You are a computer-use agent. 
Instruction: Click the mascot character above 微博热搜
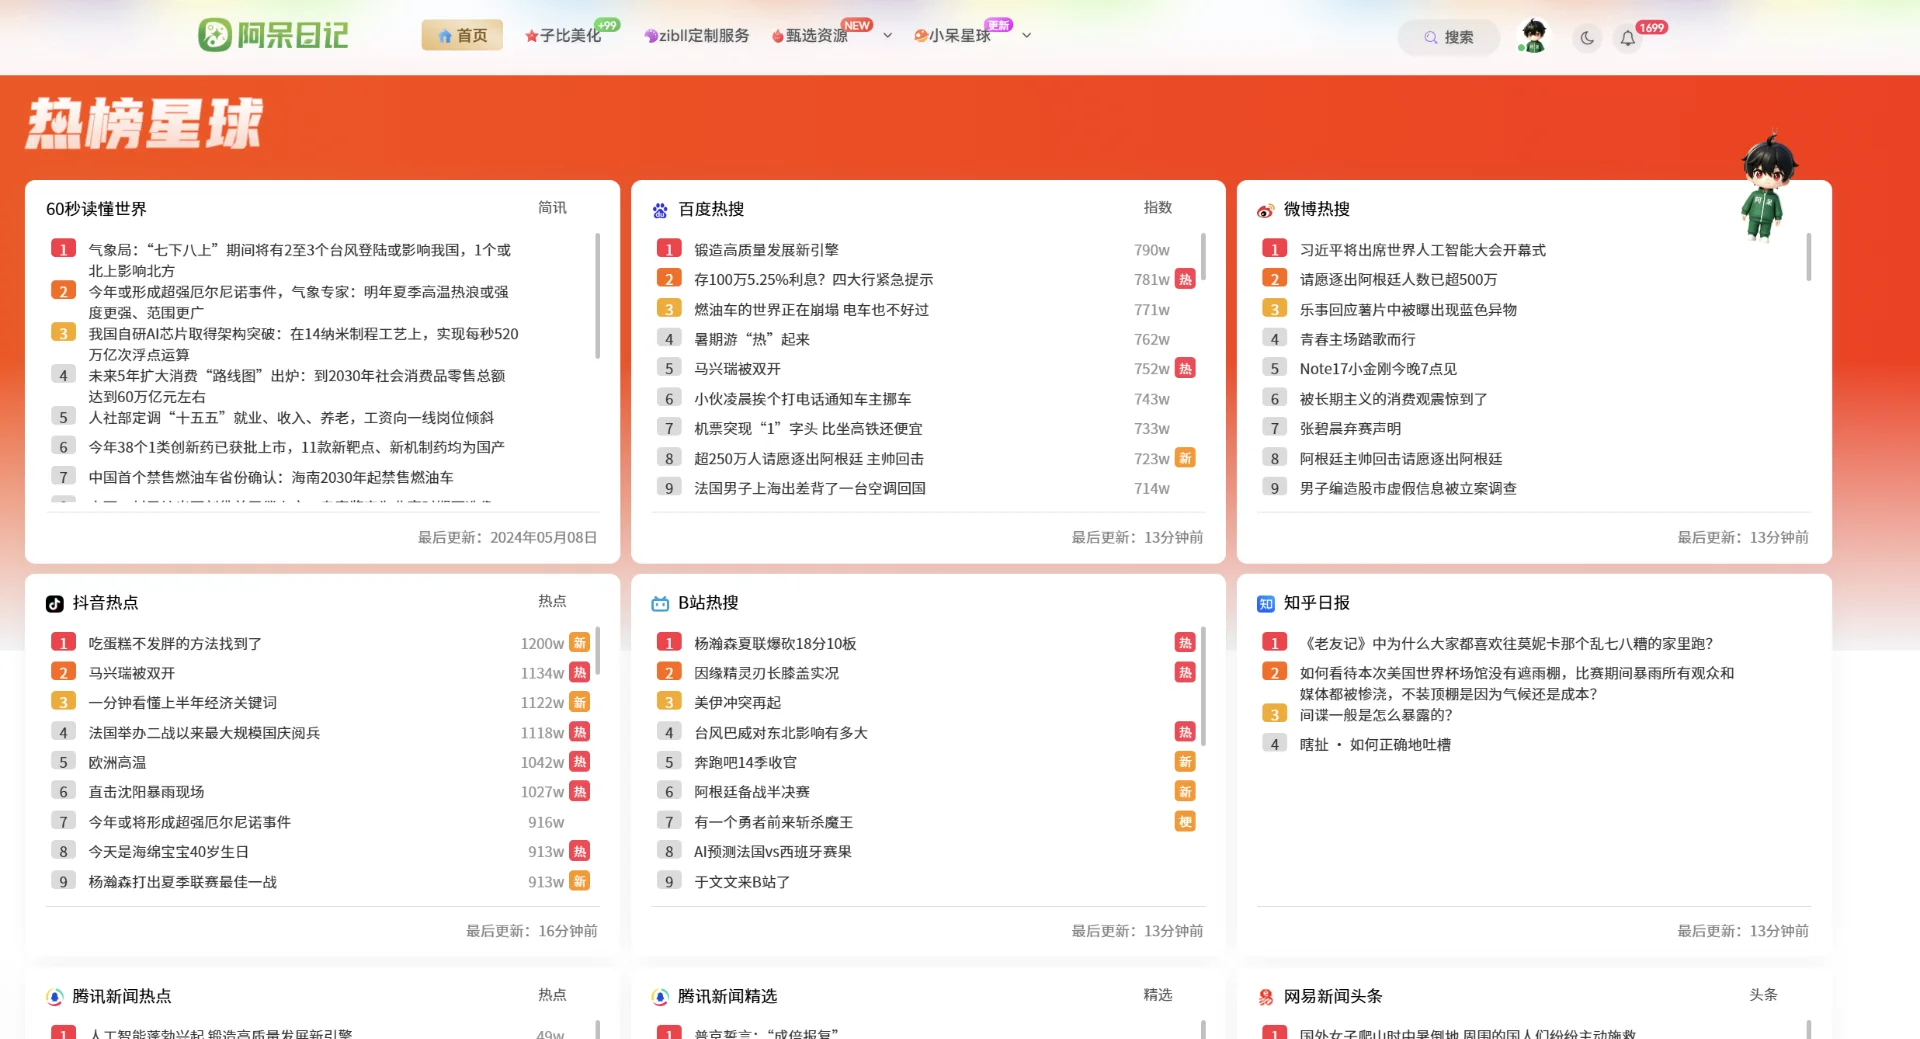tap(1766, 188)
